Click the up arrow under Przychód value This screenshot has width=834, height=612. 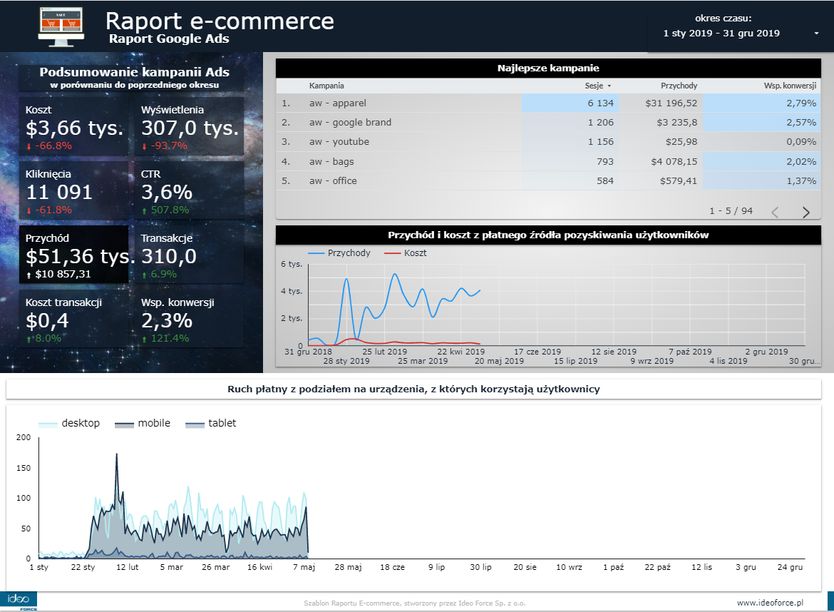[30, 274]
